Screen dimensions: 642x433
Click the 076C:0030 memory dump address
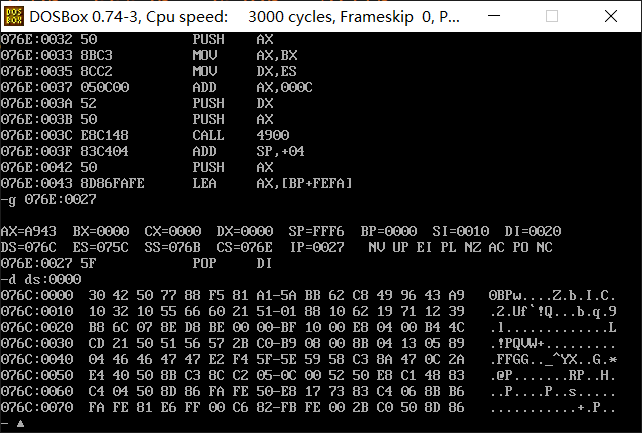[37, 343]
